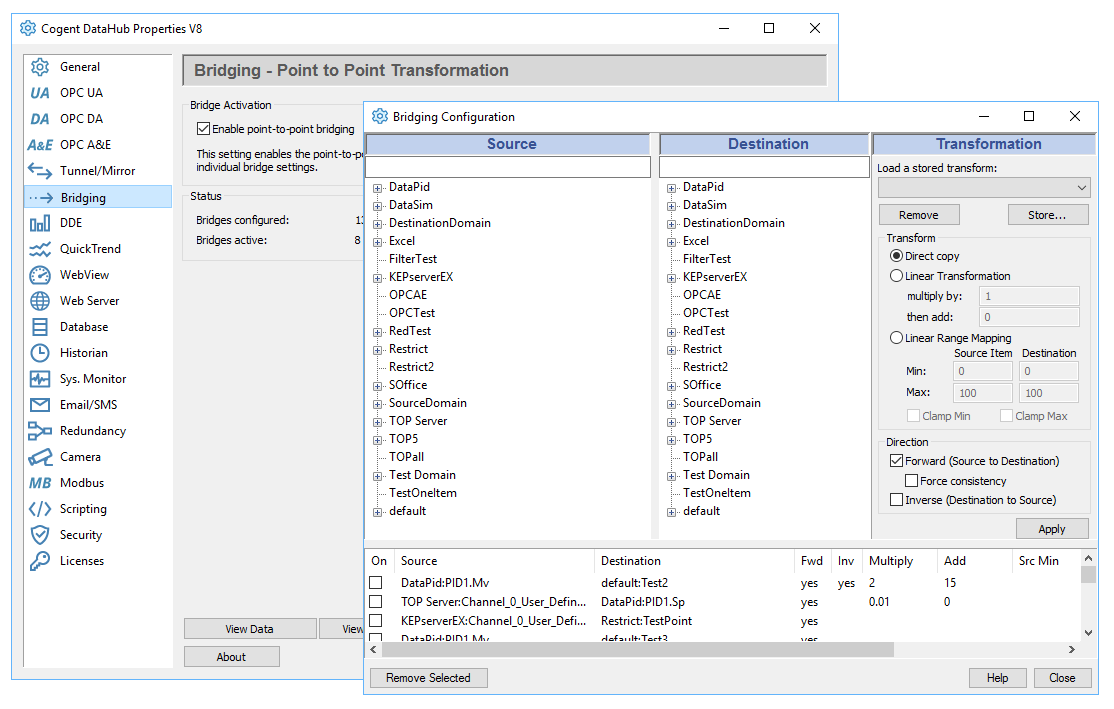Expand TOP Server in Source tree
Screen dimensions: 1114x709
[377, 422]
